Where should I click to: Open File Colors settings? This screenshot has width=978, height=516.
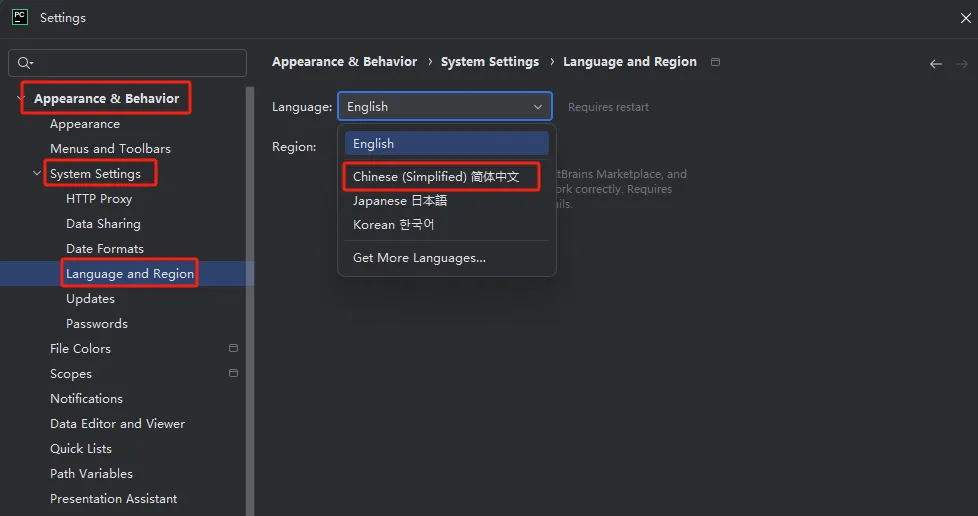[80, 349]
